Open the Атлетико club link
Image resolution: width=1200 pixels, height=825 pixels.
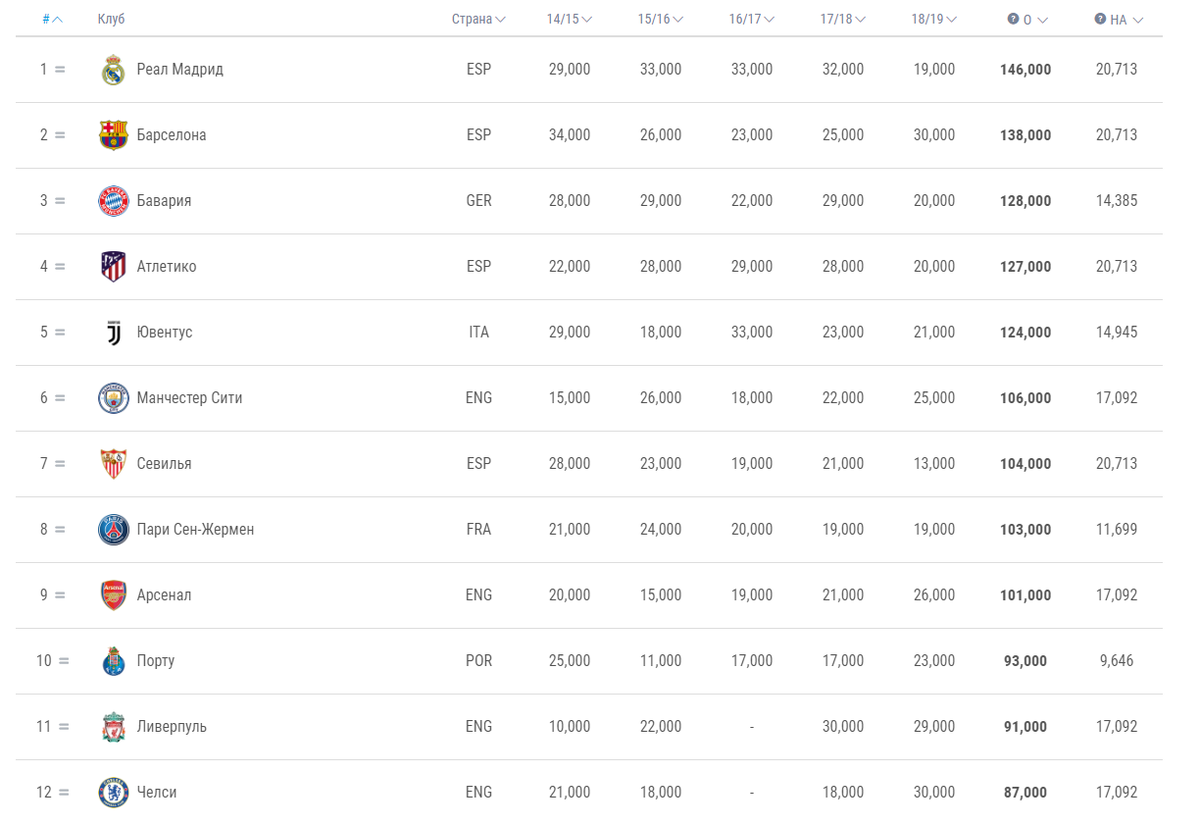tap(167, 267)
